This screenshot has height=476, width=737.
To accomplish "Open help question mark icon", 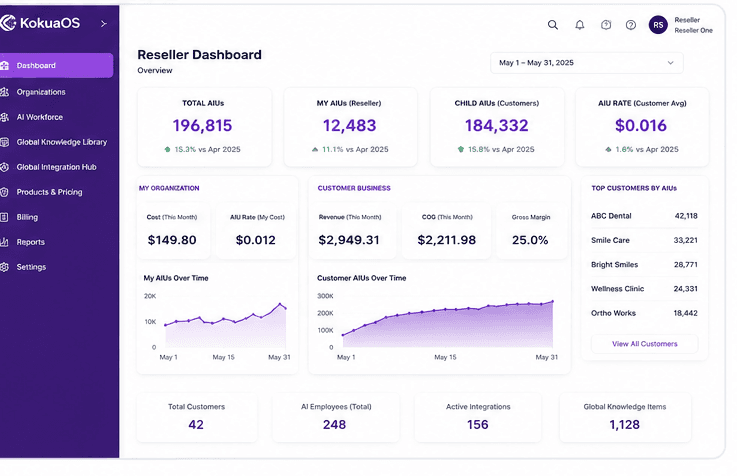I will pyautogui.click(x=631, y=25).
